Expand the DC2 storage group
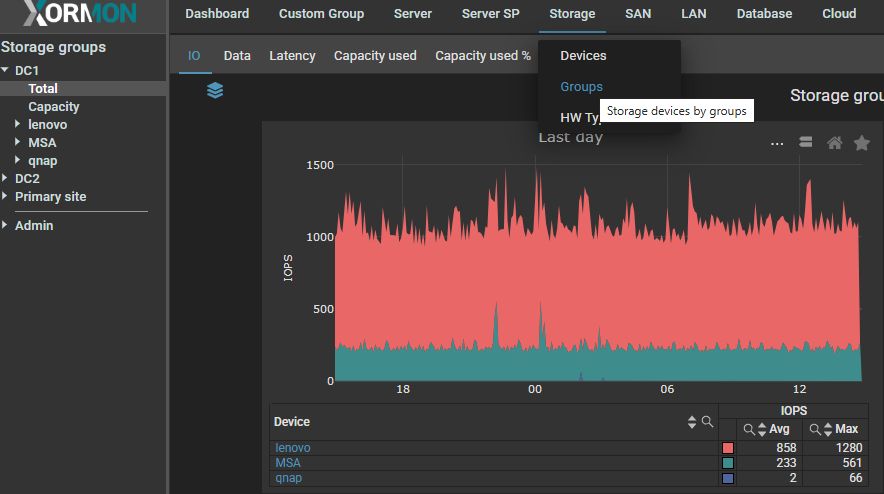 click(x=5, y=179)
